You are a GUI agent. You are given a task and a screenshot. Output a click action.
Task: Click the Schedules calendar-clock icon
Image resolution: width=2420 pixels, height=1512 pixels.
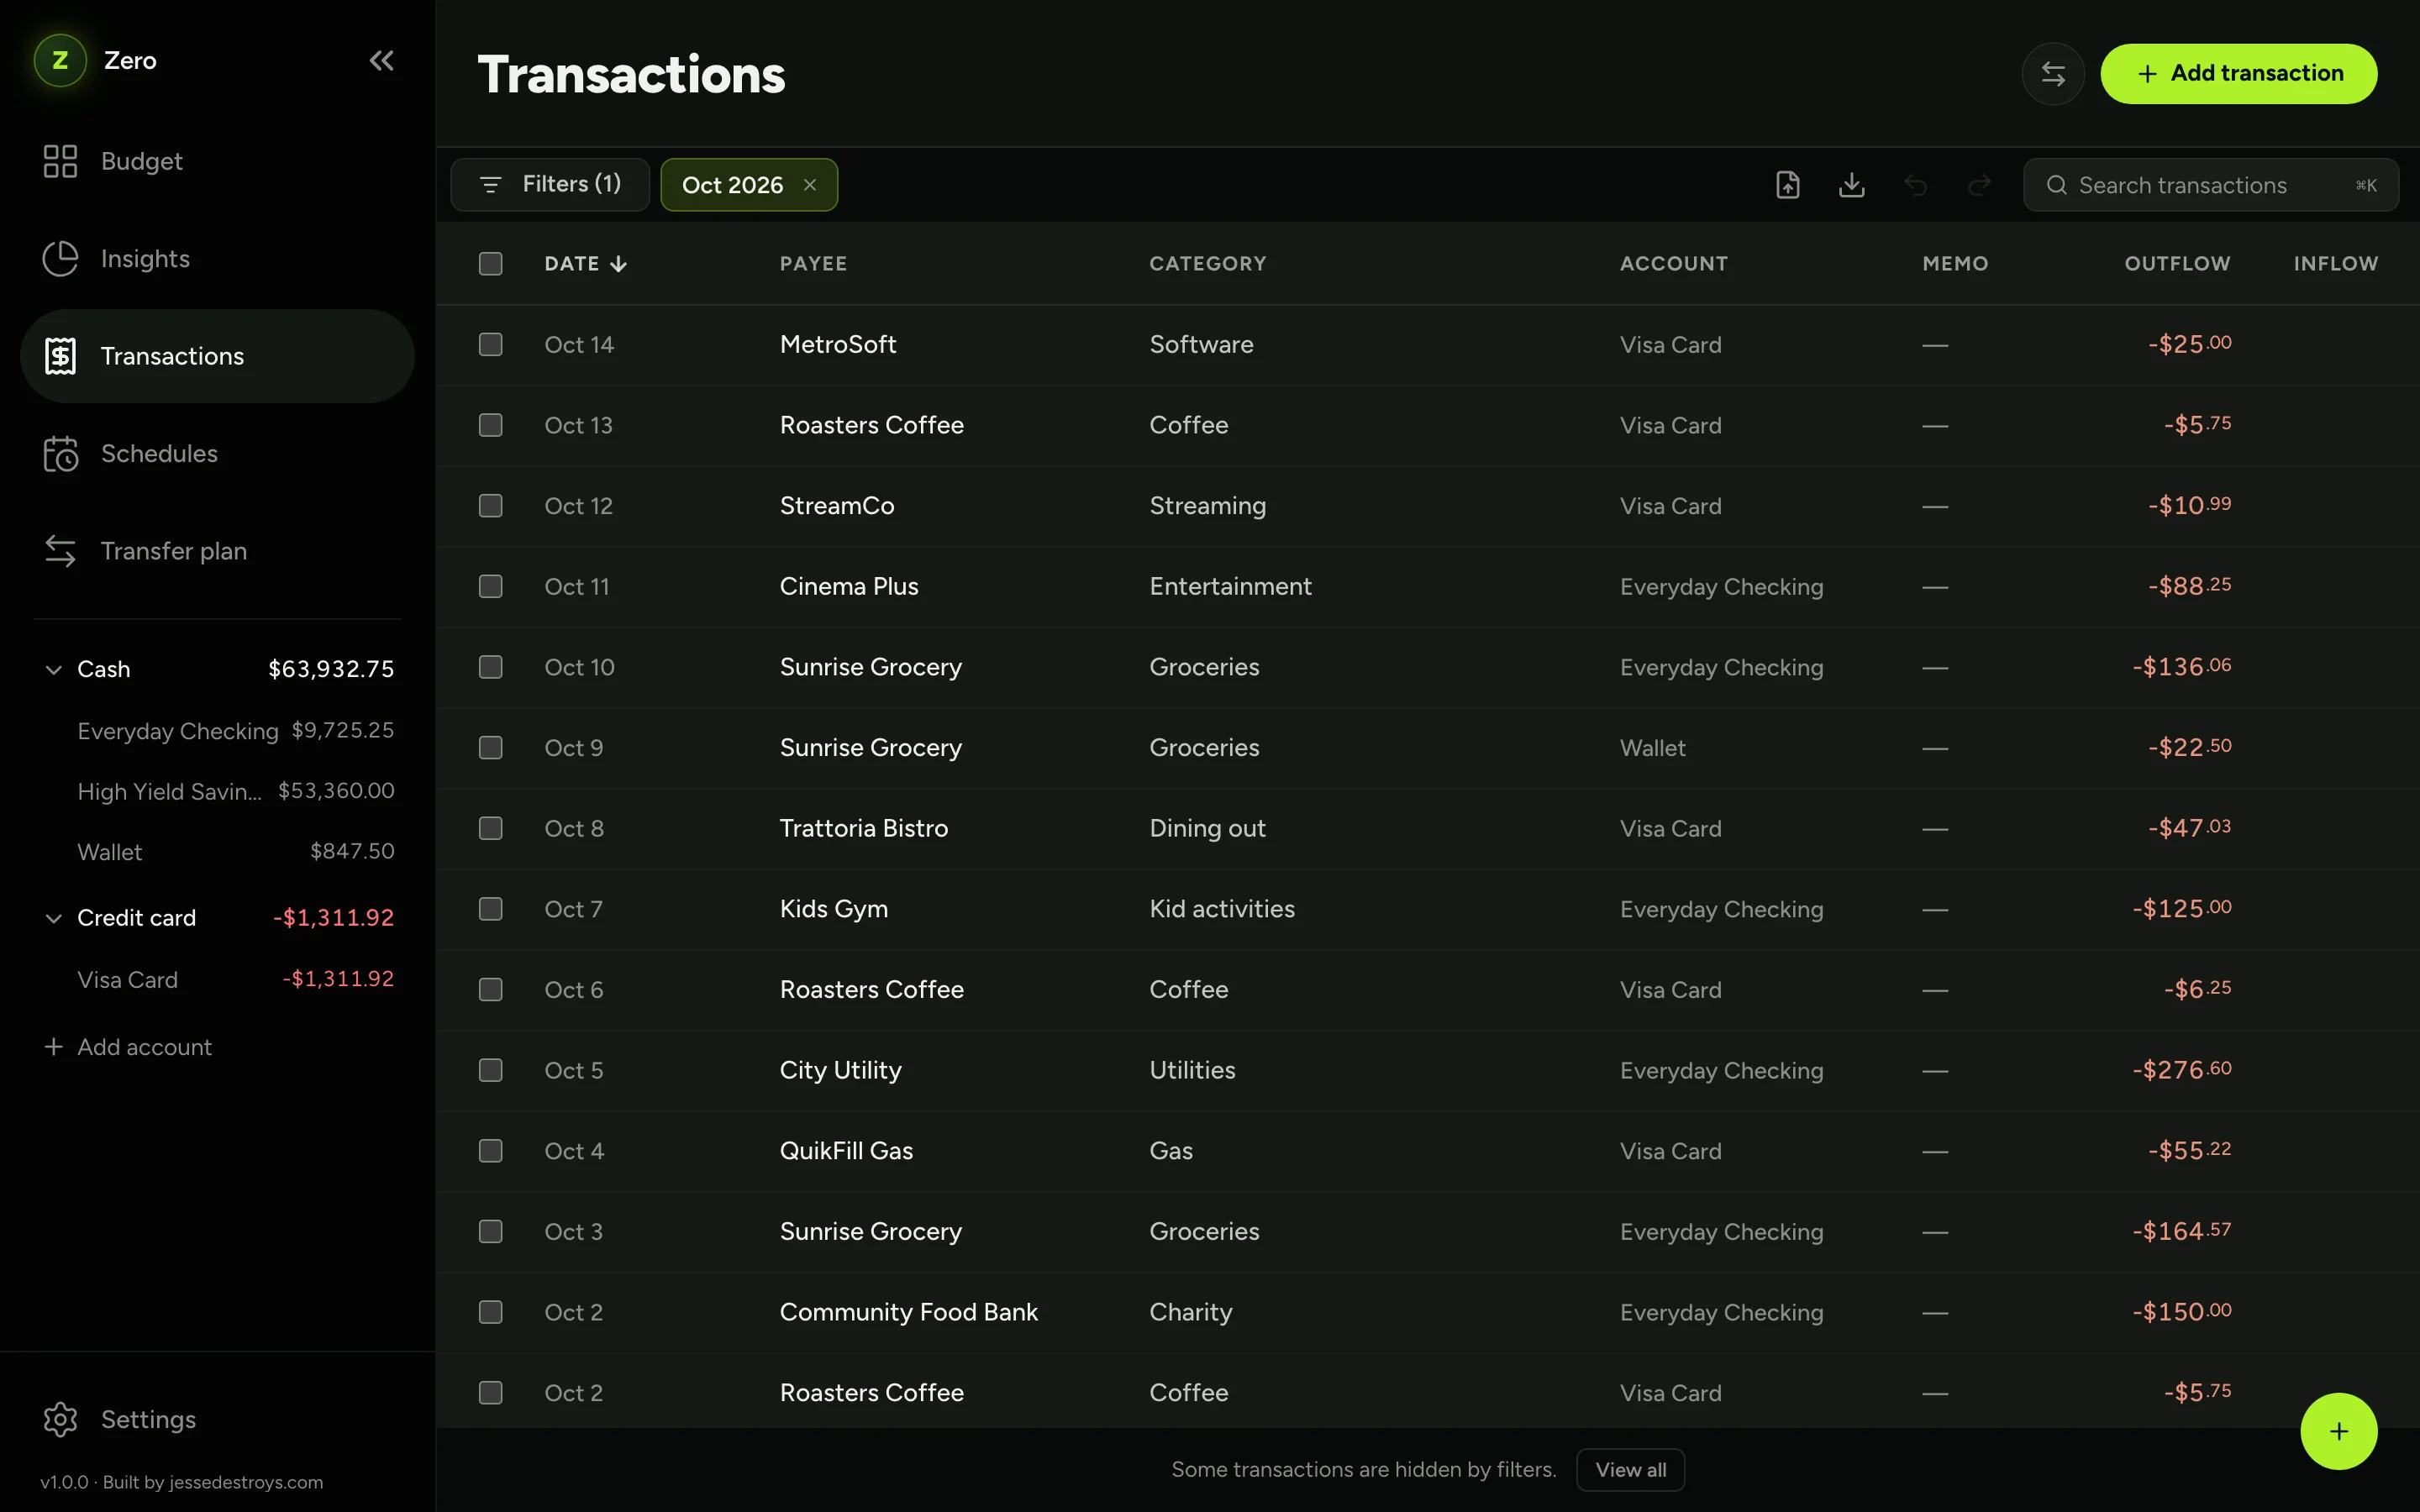60,454
